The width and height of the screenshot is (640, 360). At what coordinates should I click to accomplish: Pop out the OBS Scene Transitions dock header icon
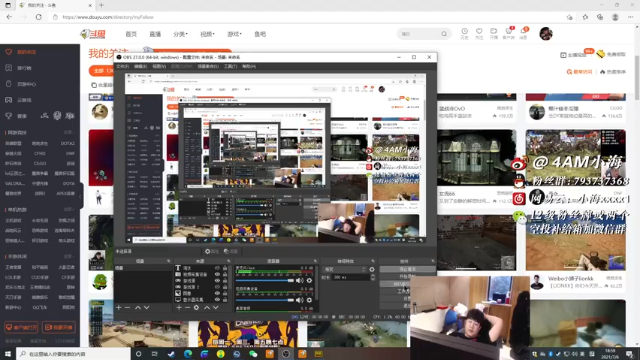click(373, 261)
